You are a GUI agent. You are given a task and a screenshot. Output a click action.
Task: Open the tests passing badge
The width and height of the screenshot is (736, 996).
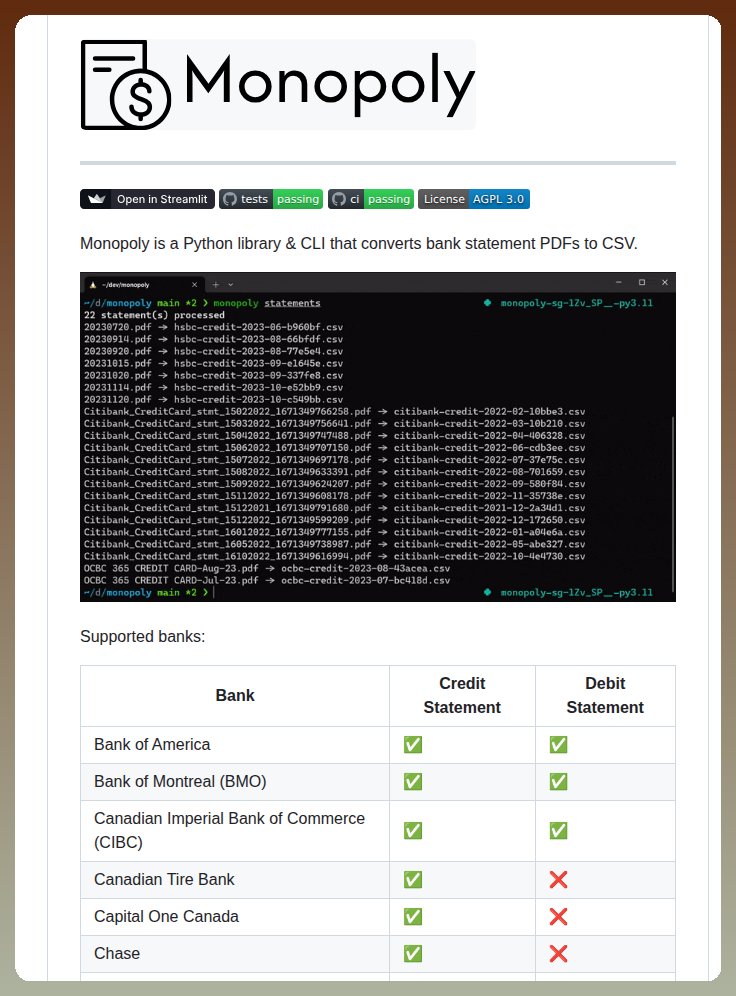click(271, 199)
